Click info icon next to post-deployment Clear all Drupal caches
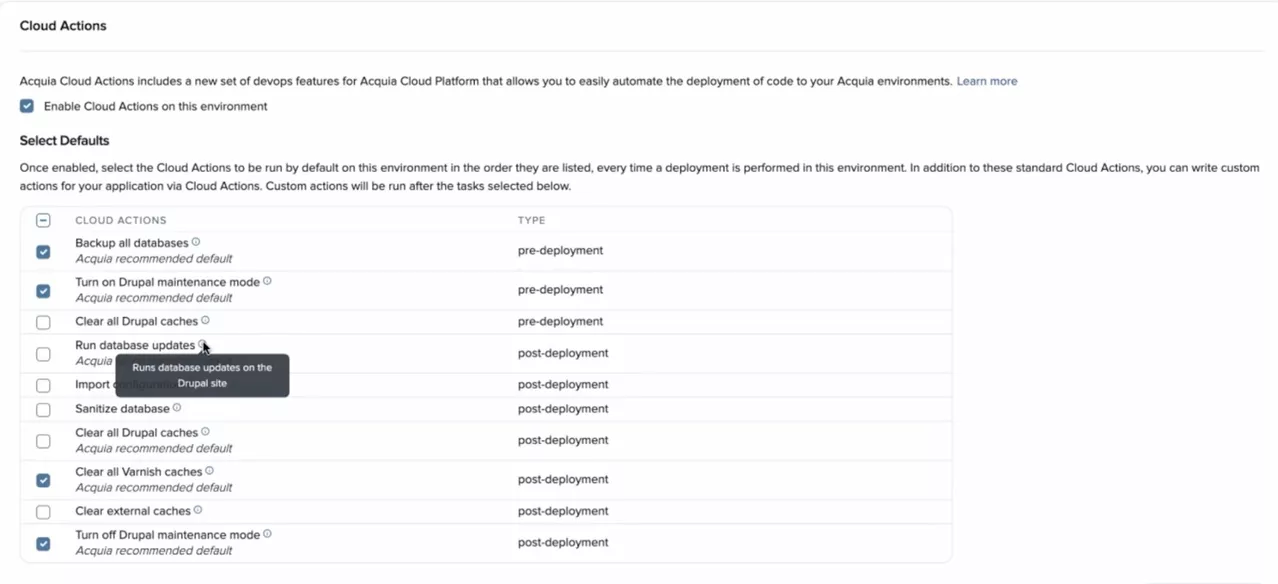This screenshot has height=584, width=1278. pos(205,432)
